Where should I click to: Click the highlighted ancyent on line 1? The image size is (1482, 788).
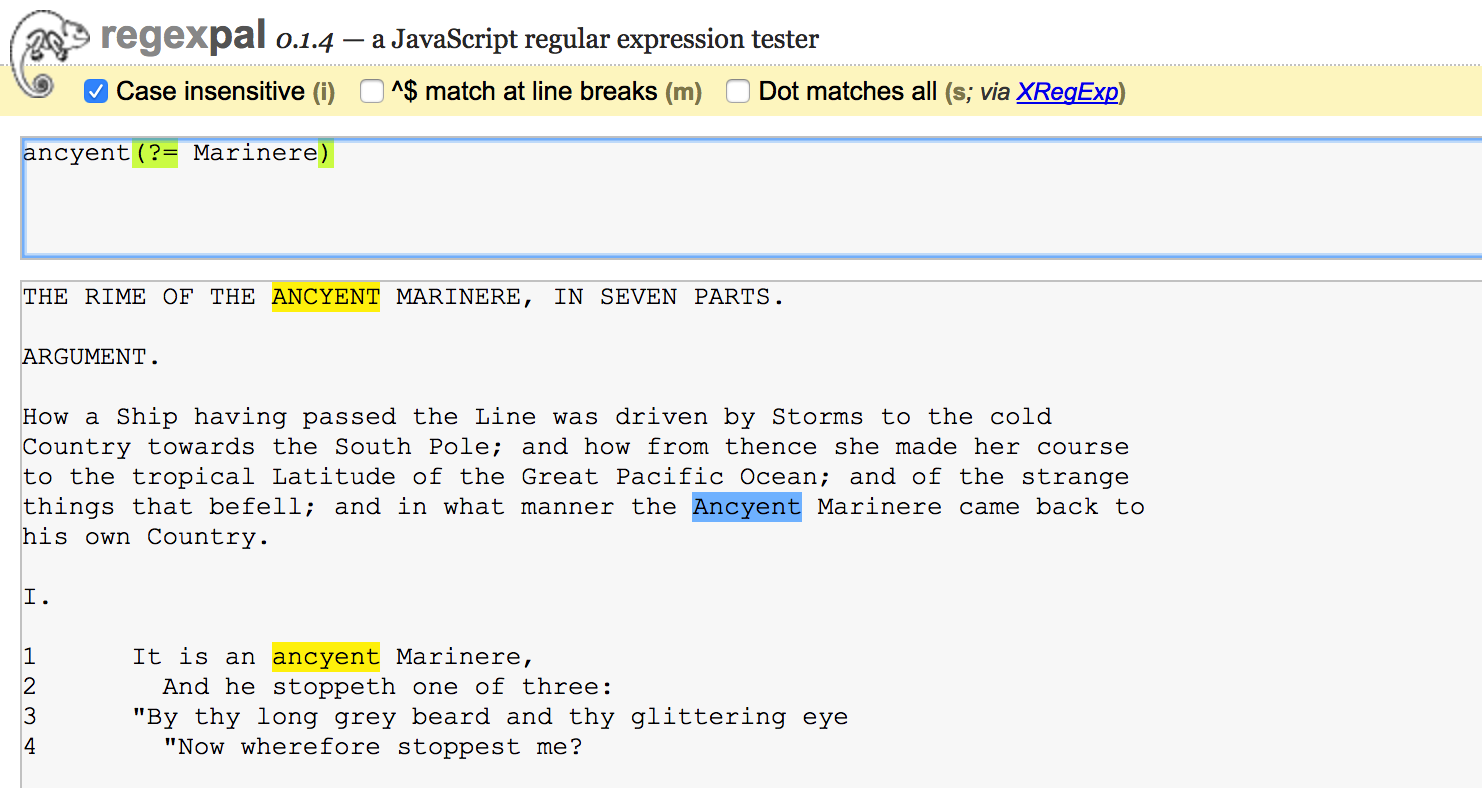coord(326,657)
